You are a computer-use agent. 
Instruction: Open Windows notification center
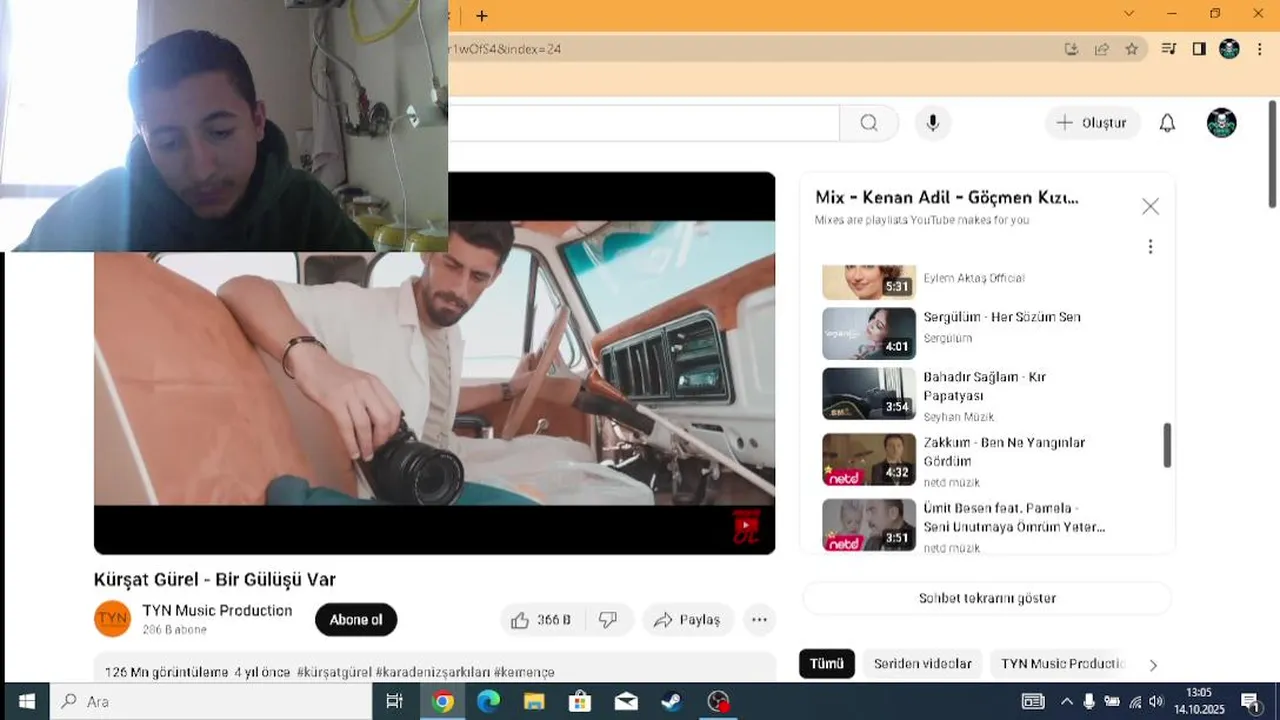pyautogui.click(x=1250, y=702)
